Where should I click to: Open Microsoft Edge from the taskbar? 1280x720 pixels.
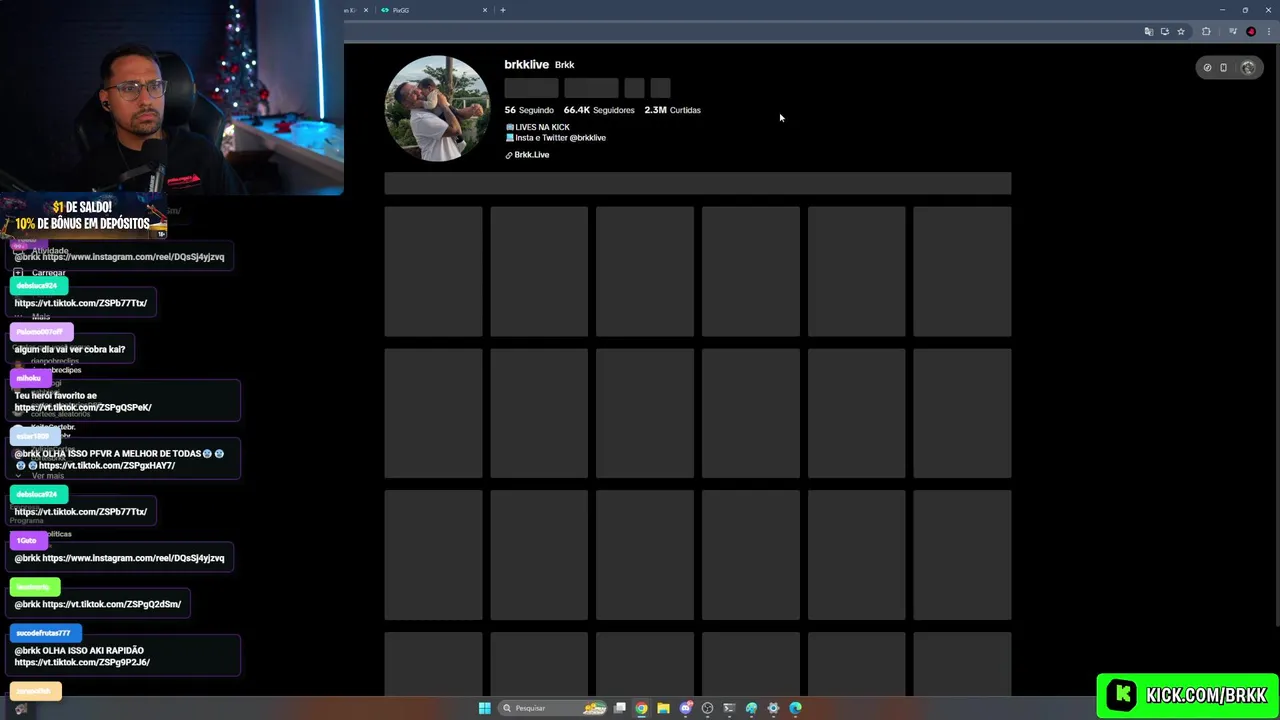click(795, 708)
